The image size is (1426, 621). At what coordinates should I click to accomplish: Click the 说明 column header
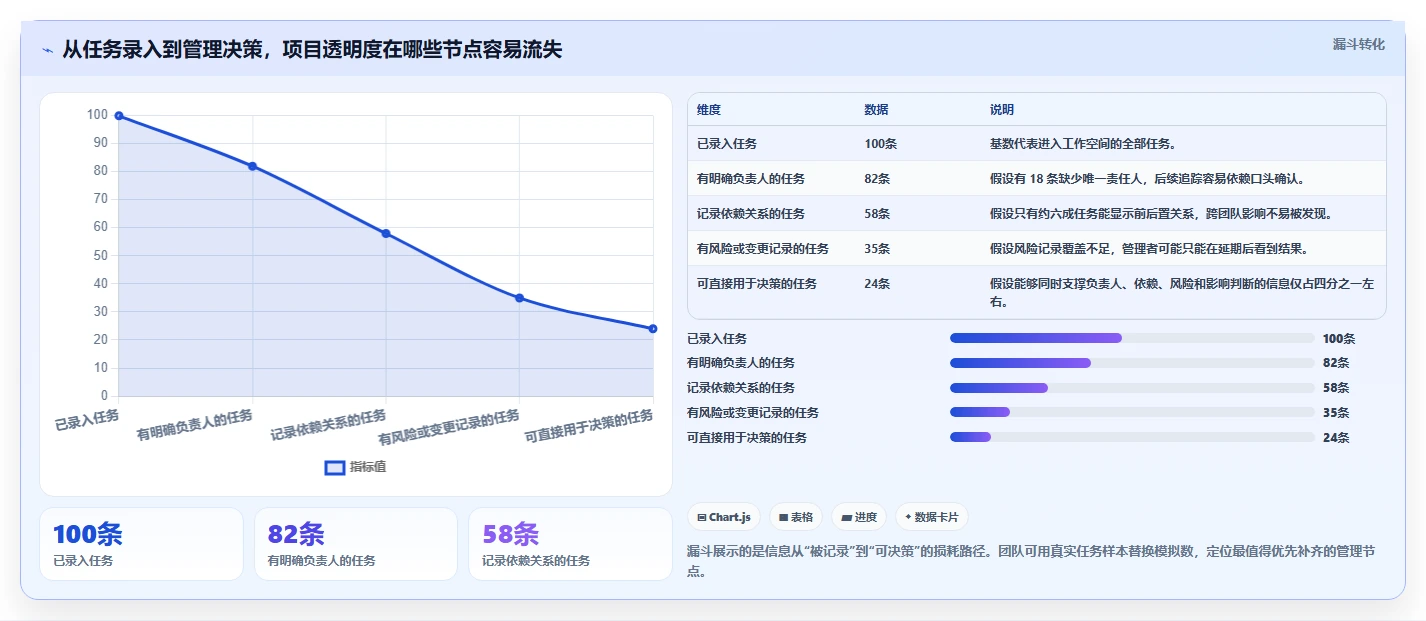[x=1002, y=110]
